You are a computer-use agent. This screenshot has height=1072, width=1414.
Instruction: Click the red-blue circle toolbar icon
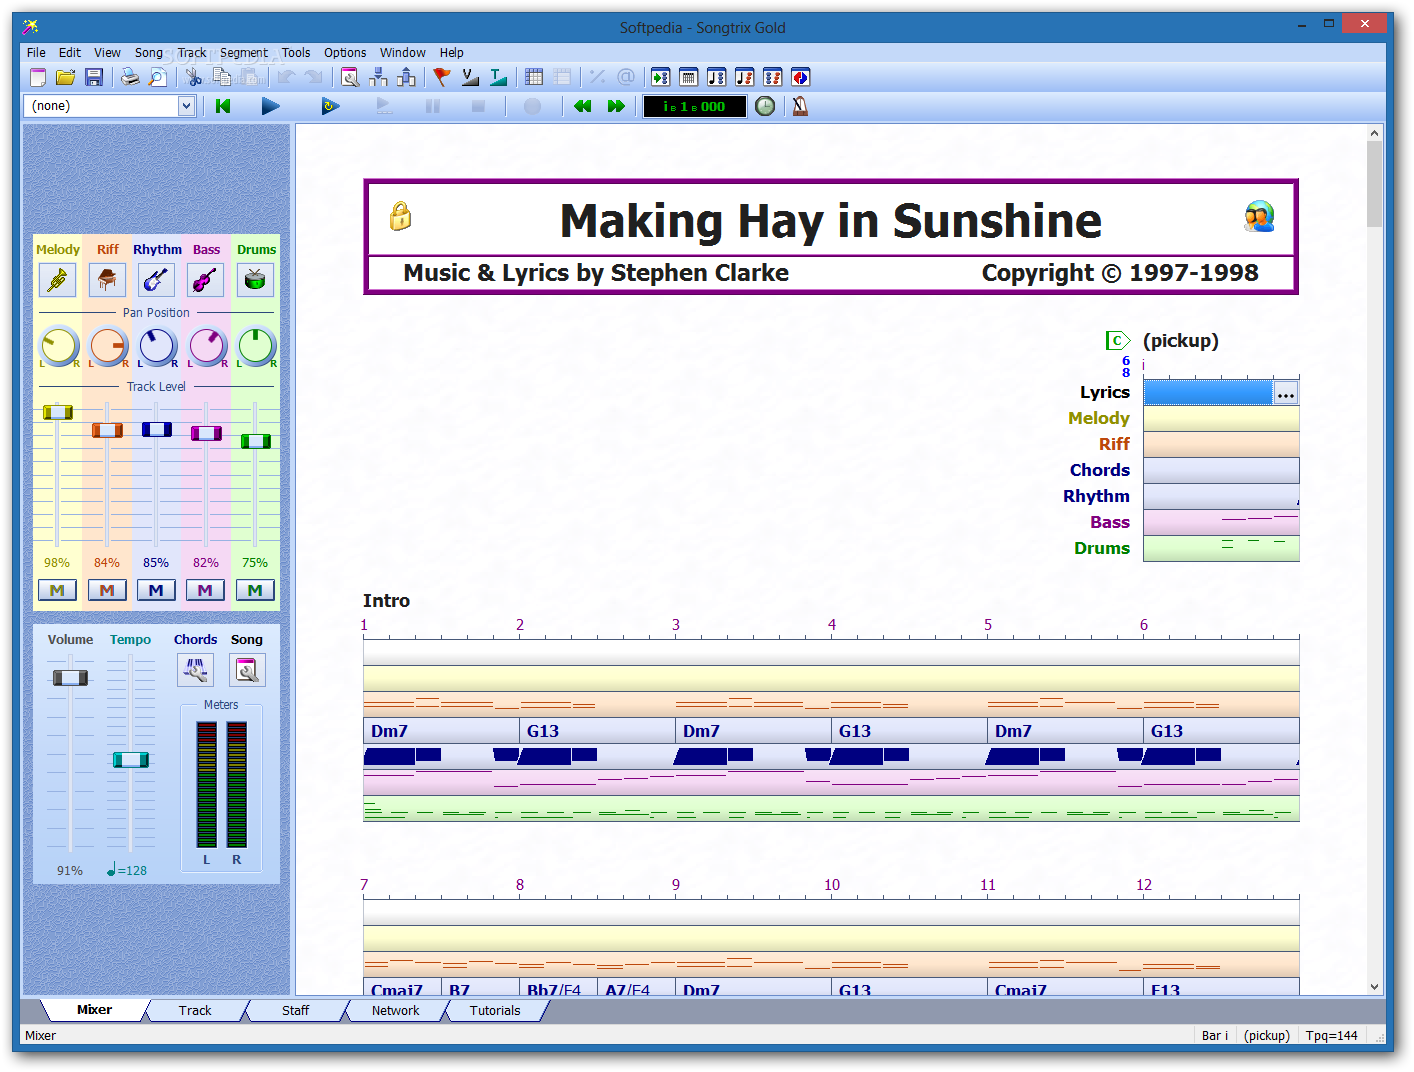800,77
